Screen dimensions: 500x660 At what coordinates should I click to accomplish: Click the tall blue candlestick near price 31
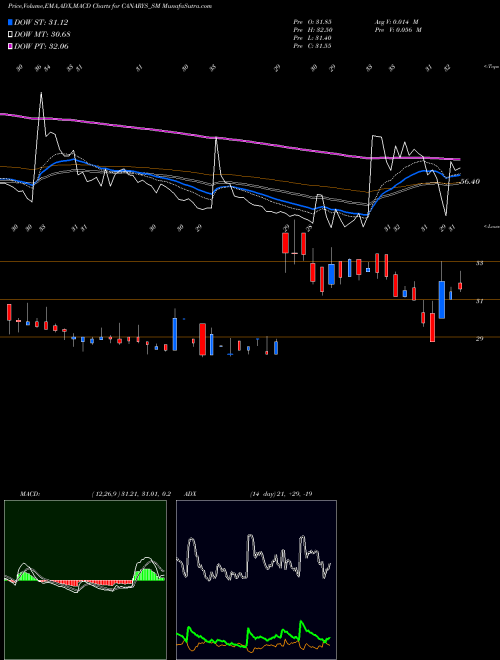pyautogui.click(x=441, y=299)
